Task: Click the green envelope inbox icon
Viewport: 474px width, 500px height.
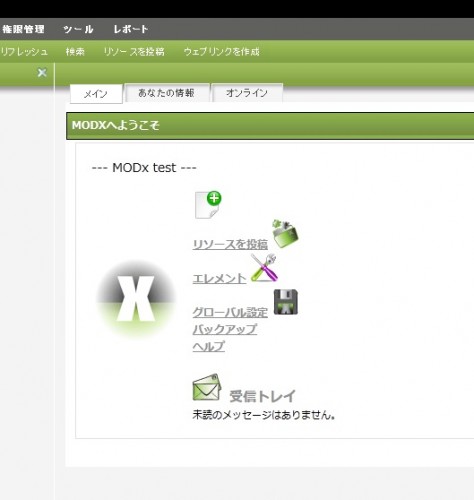Action: (207, 387)
